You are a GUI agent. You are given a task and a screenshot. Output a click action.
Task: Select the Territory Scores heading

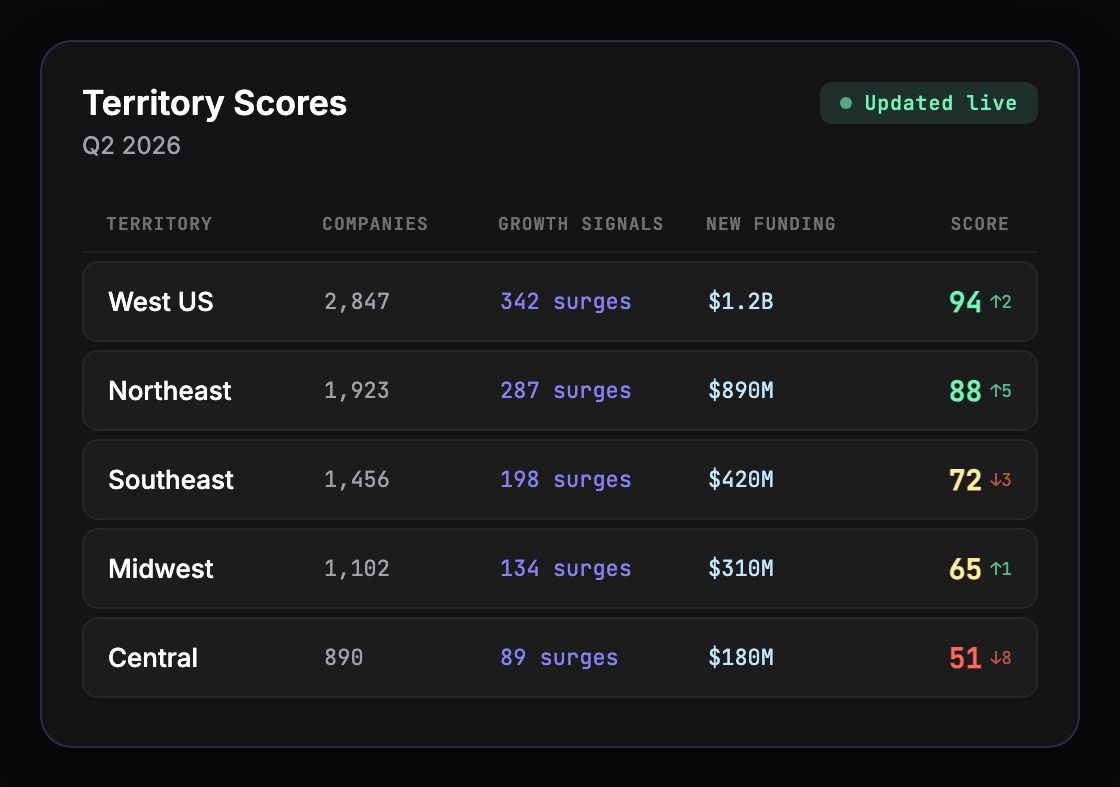click(x=215, y=103)
